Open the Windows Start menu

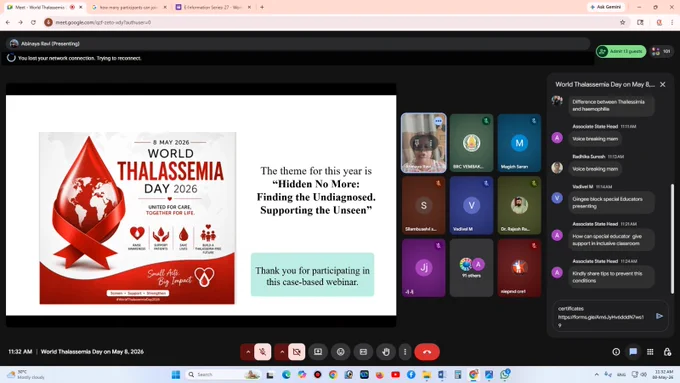coord(176,375)
